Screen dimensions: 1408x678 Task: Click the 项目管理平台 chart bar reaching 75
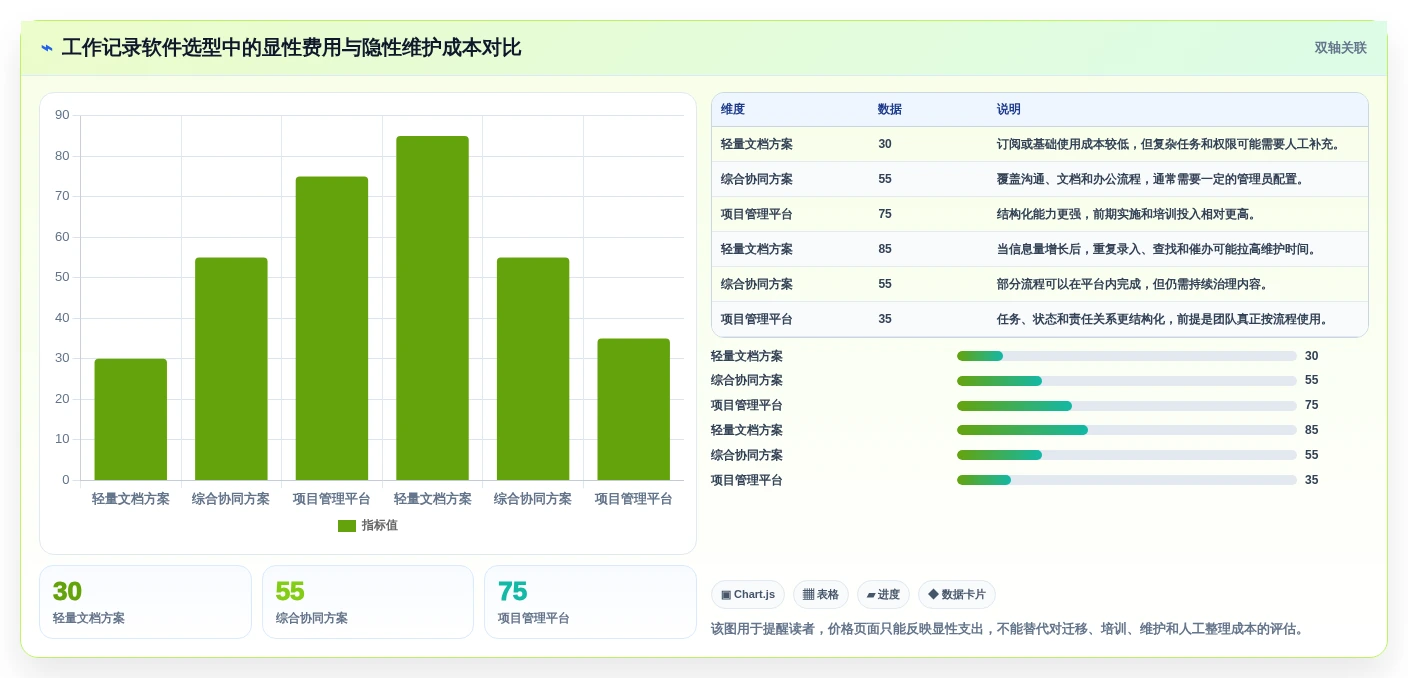click(x=332, y=328)
